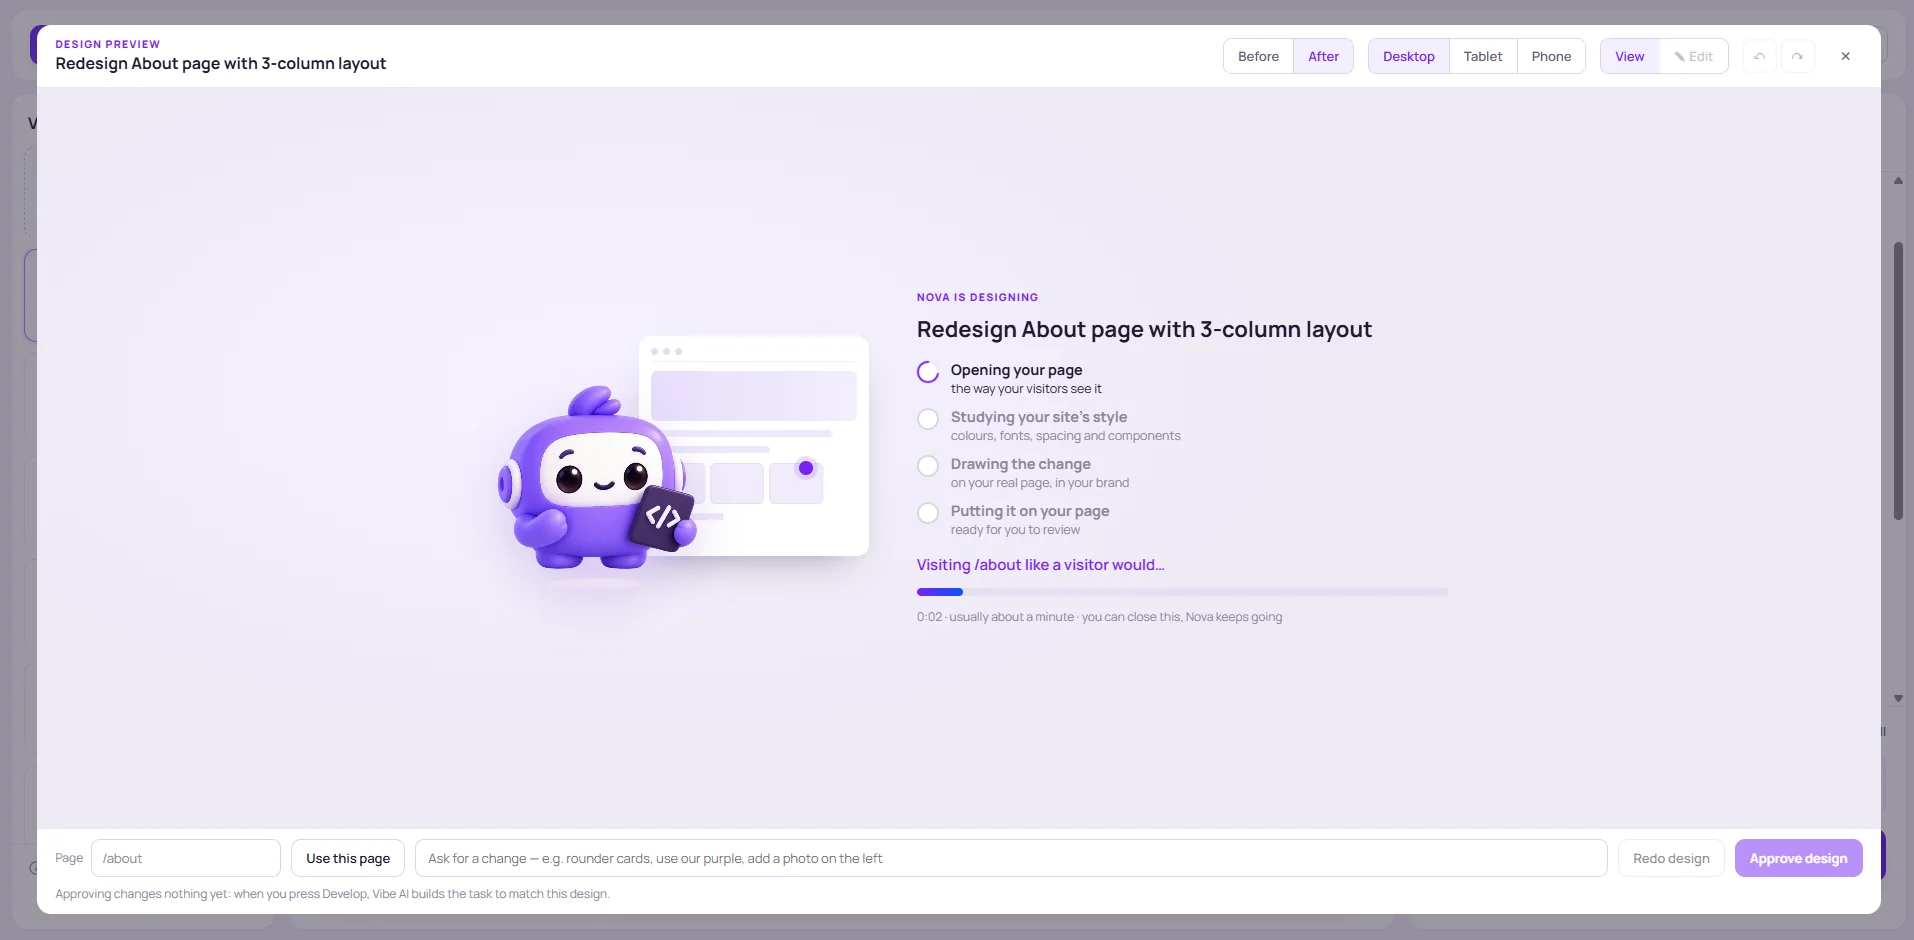
Task: Select the Phone device preview
Action: click(x=1551, y=56)
